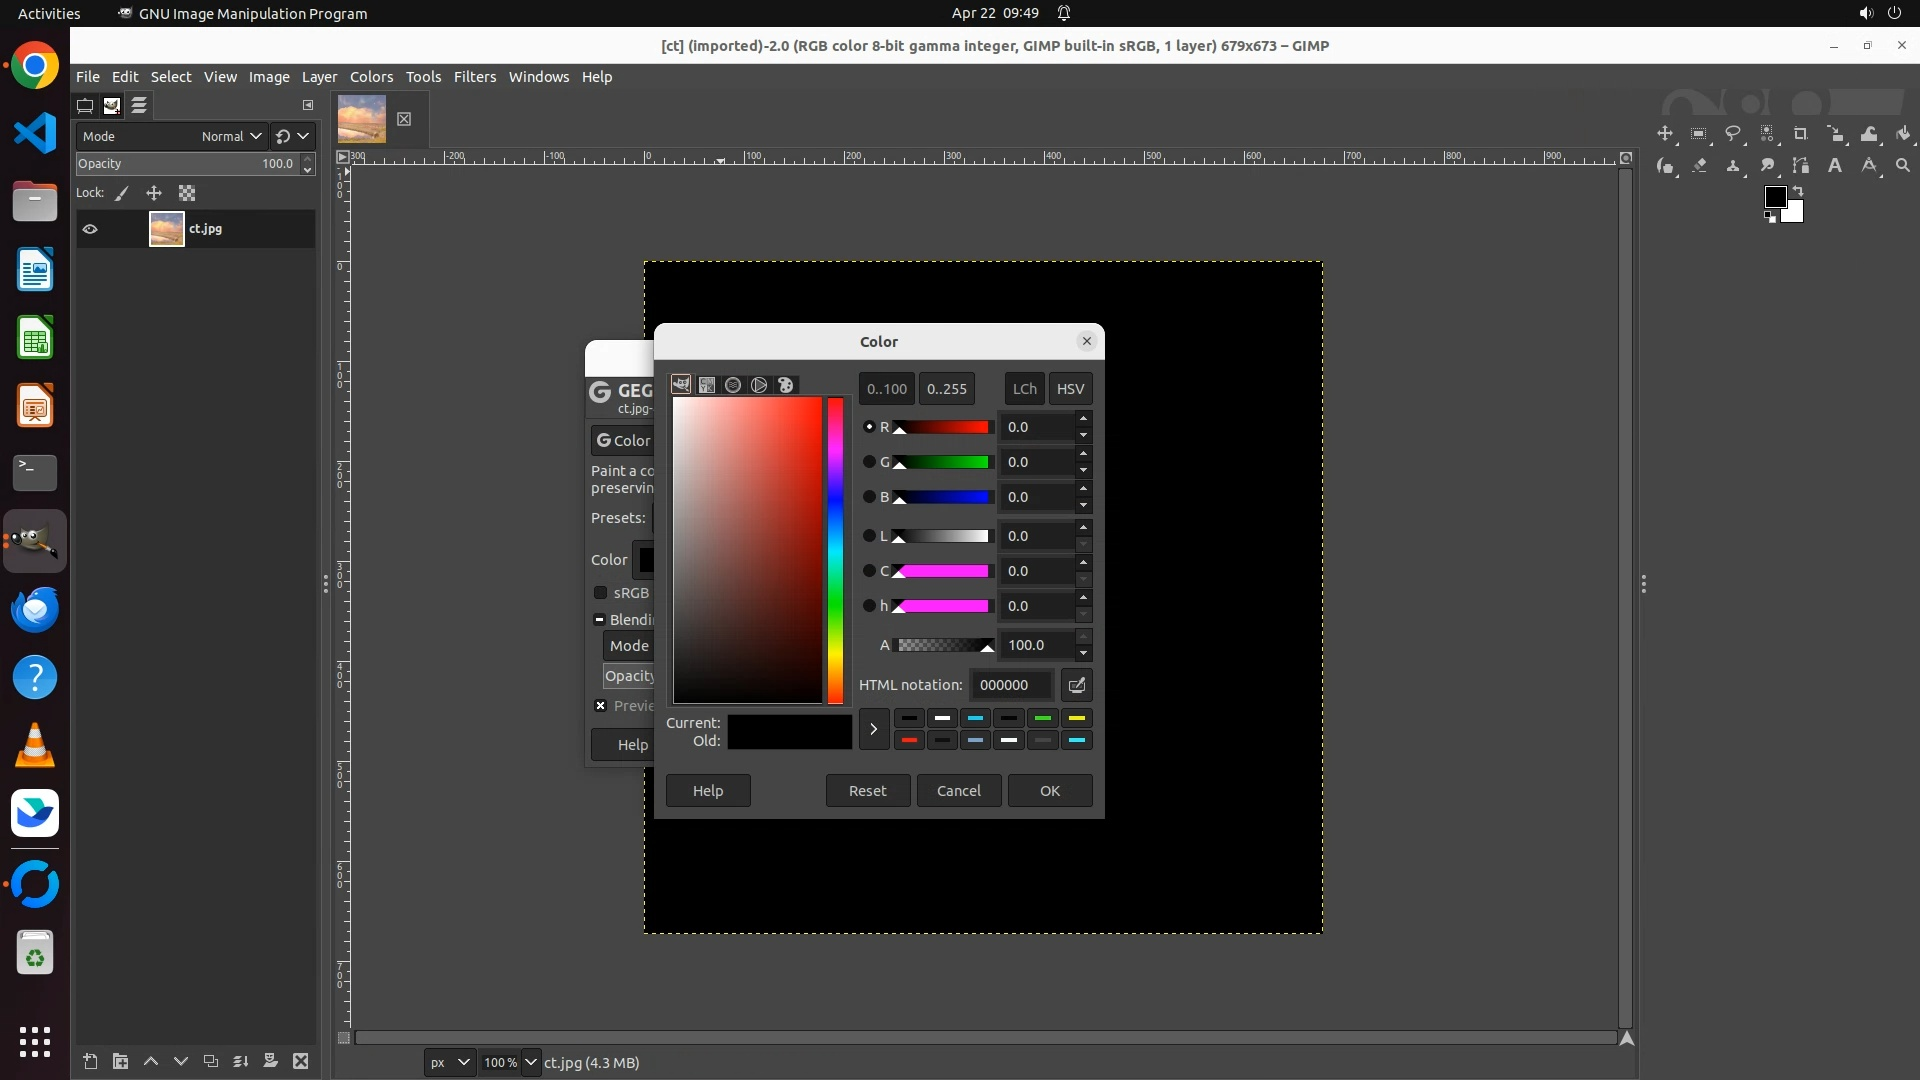This screenshot has height=1080, width=1920.
Task: Click the Zoom magnifier tool
Action: coord(1903,166)
